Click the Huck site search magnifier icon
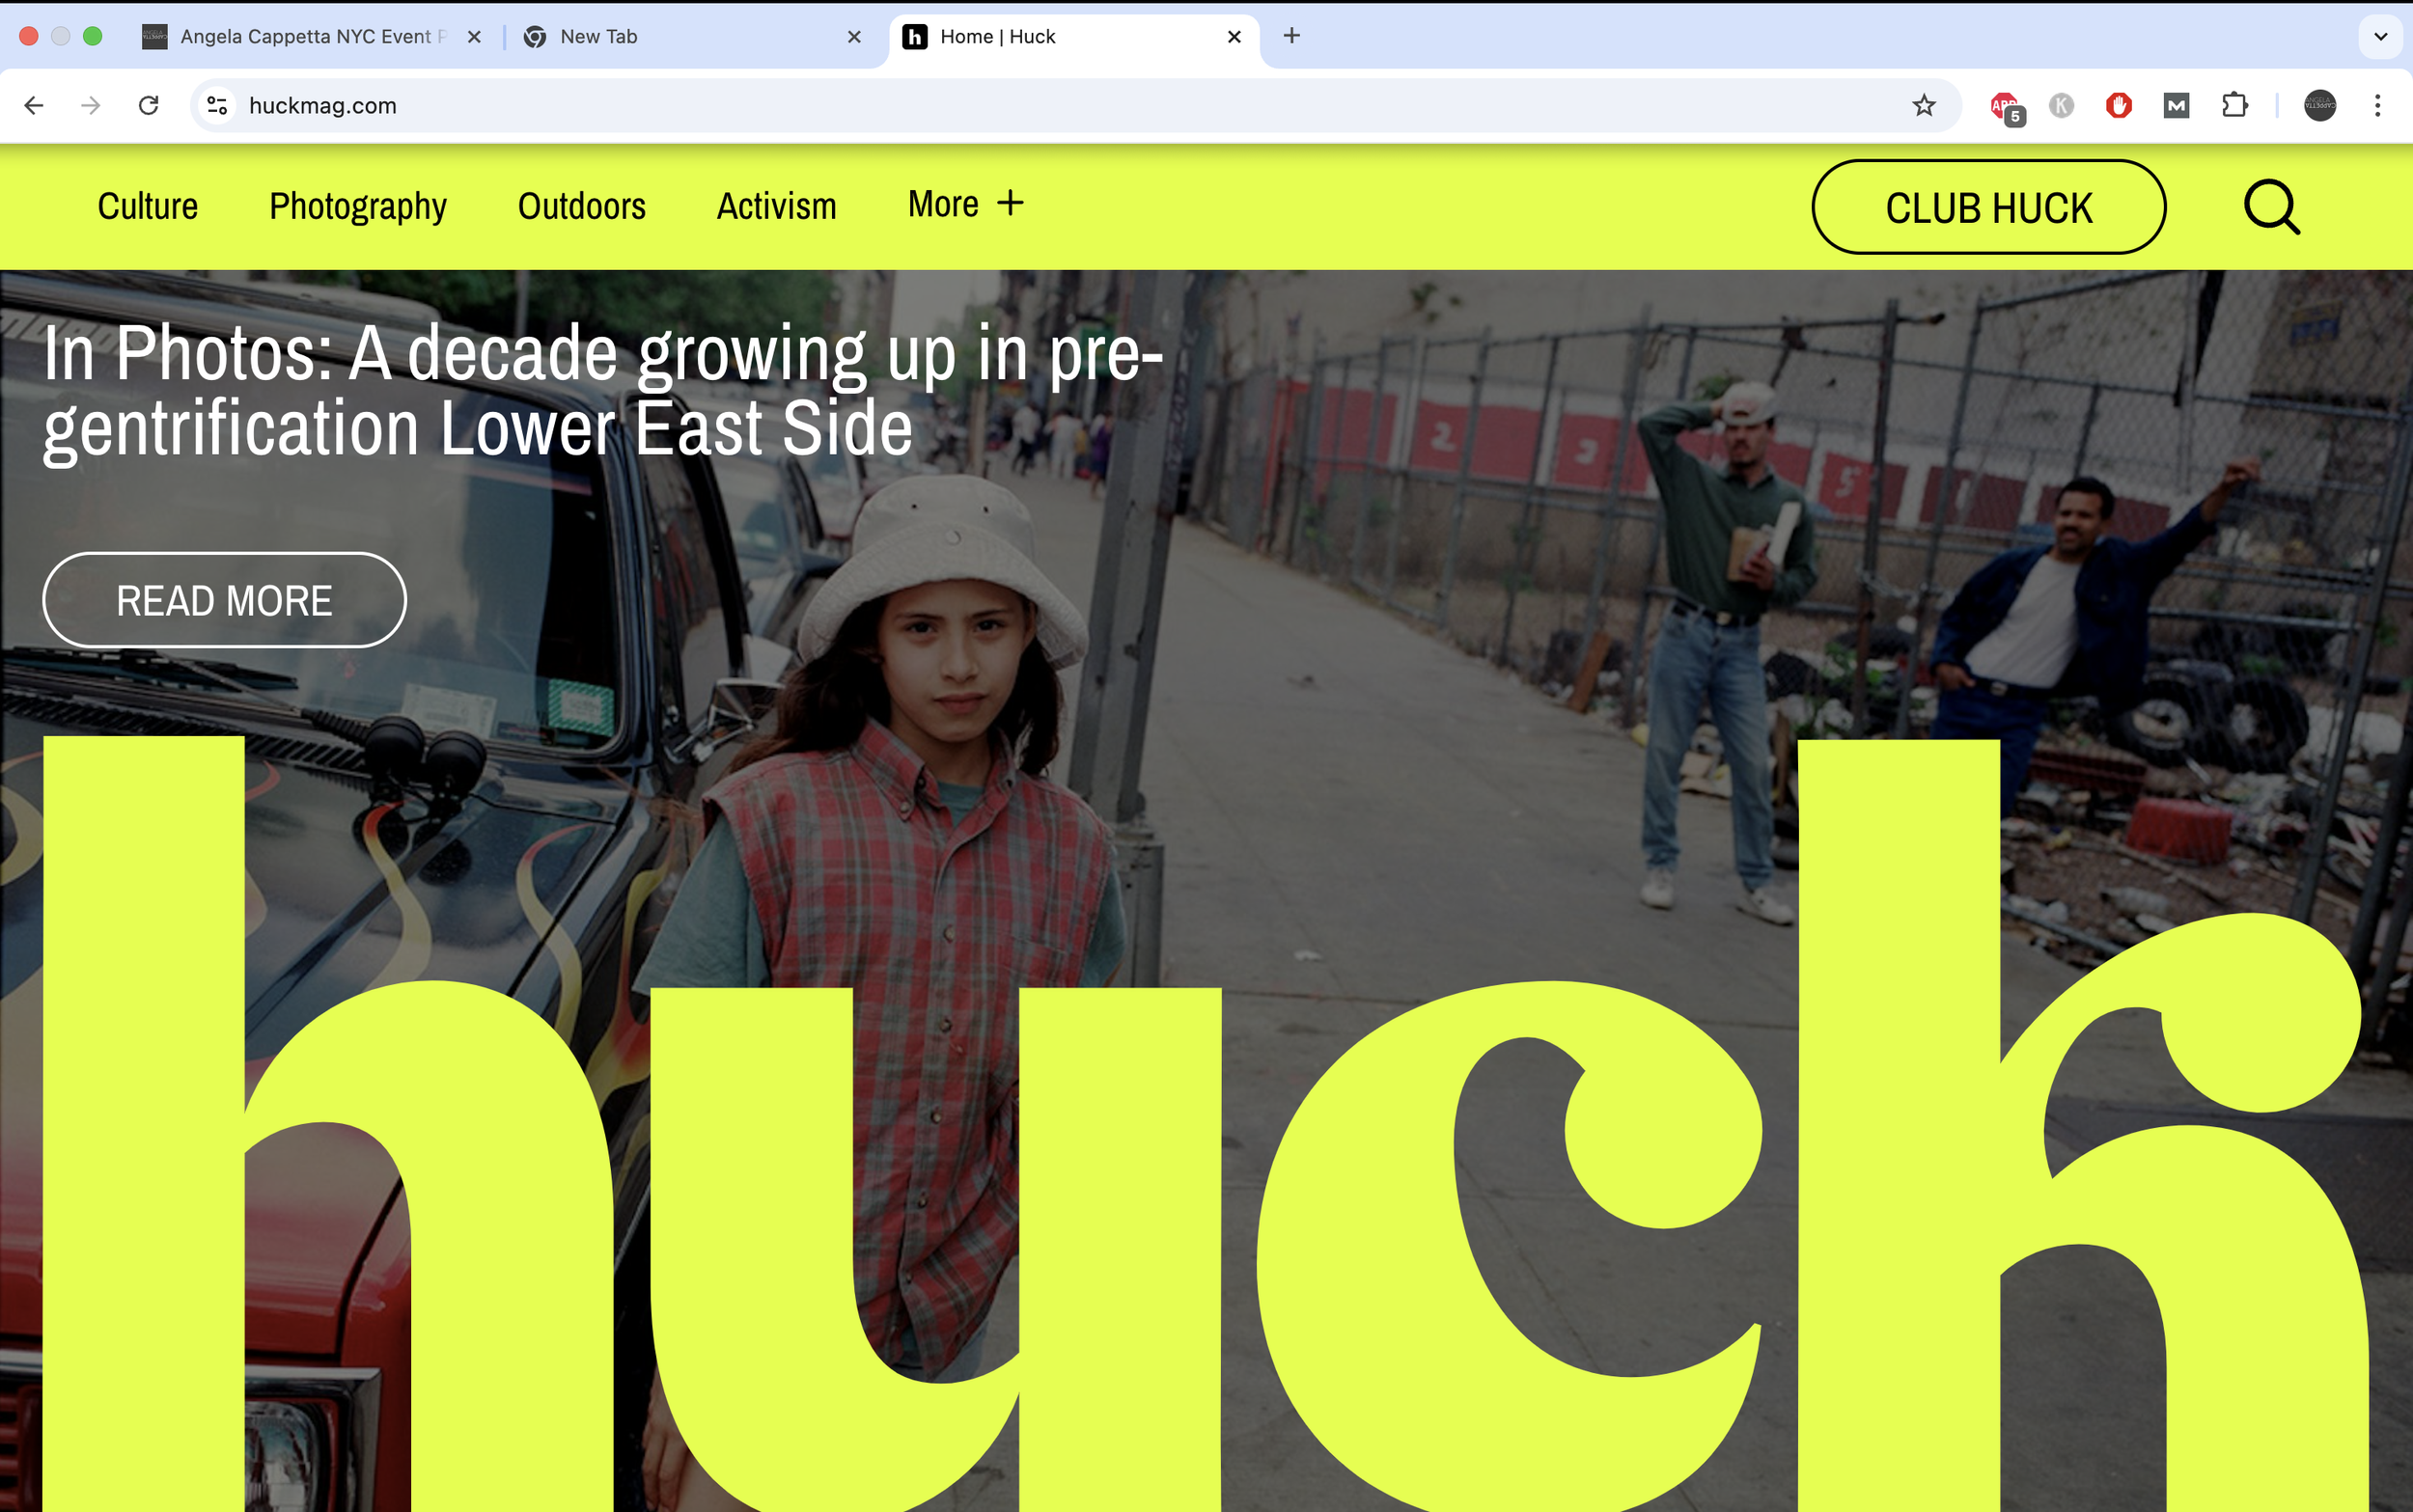2413x1512 pixels. tap(2271, 207)
